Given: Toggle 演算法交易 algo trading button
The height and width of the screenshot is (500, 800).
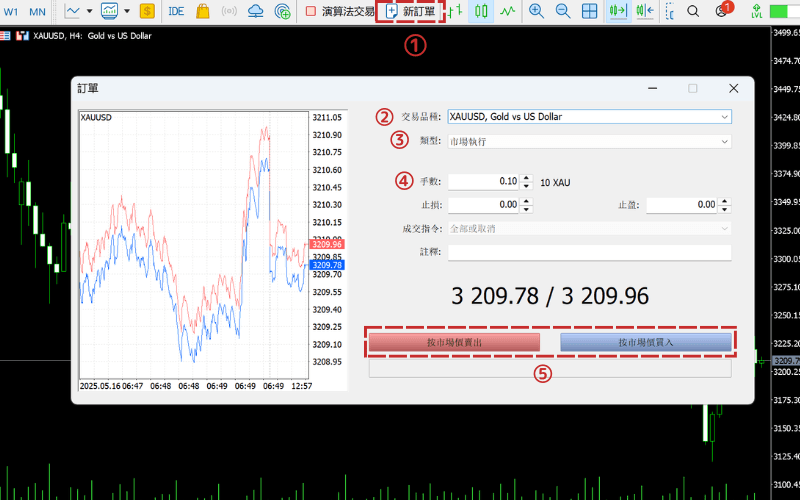Looking at the screenshot, I should [x=339, y=11].
